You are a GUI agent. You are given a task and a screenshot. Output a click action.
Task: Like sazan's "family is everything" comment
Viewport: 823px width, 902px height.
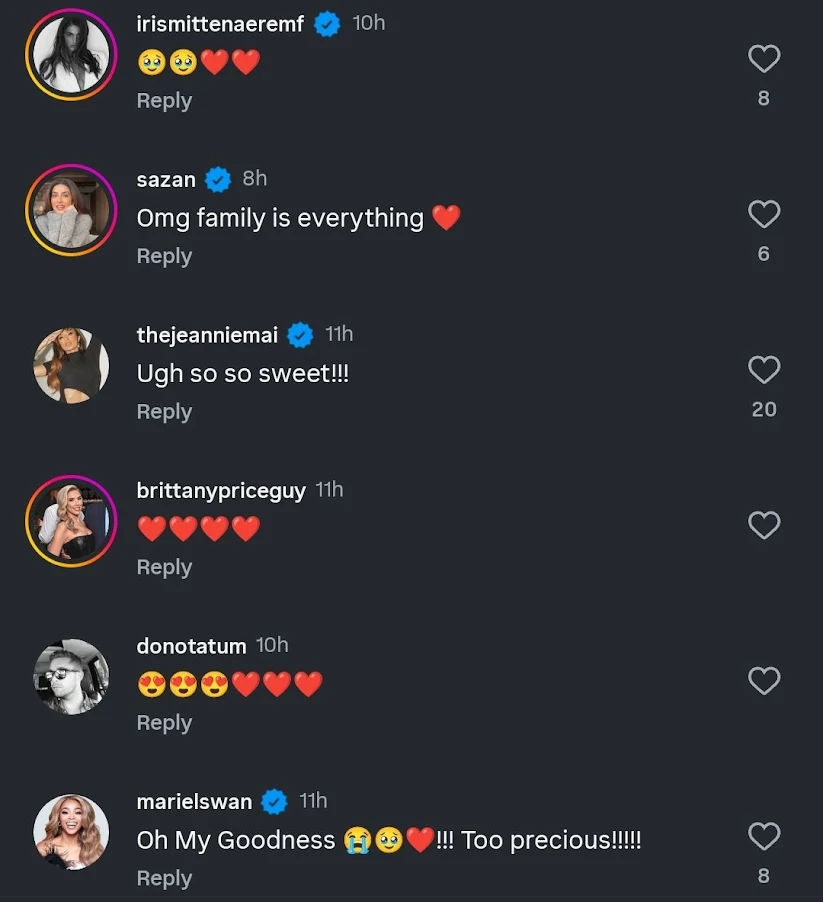point(764,214)
